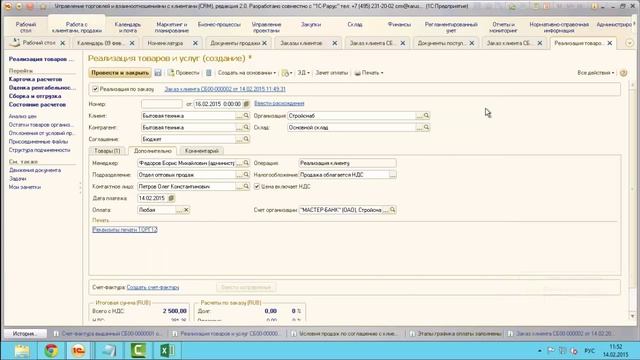640x360 pixels.
Task: Click the help question-mark icon
Action: pos(623,73)
